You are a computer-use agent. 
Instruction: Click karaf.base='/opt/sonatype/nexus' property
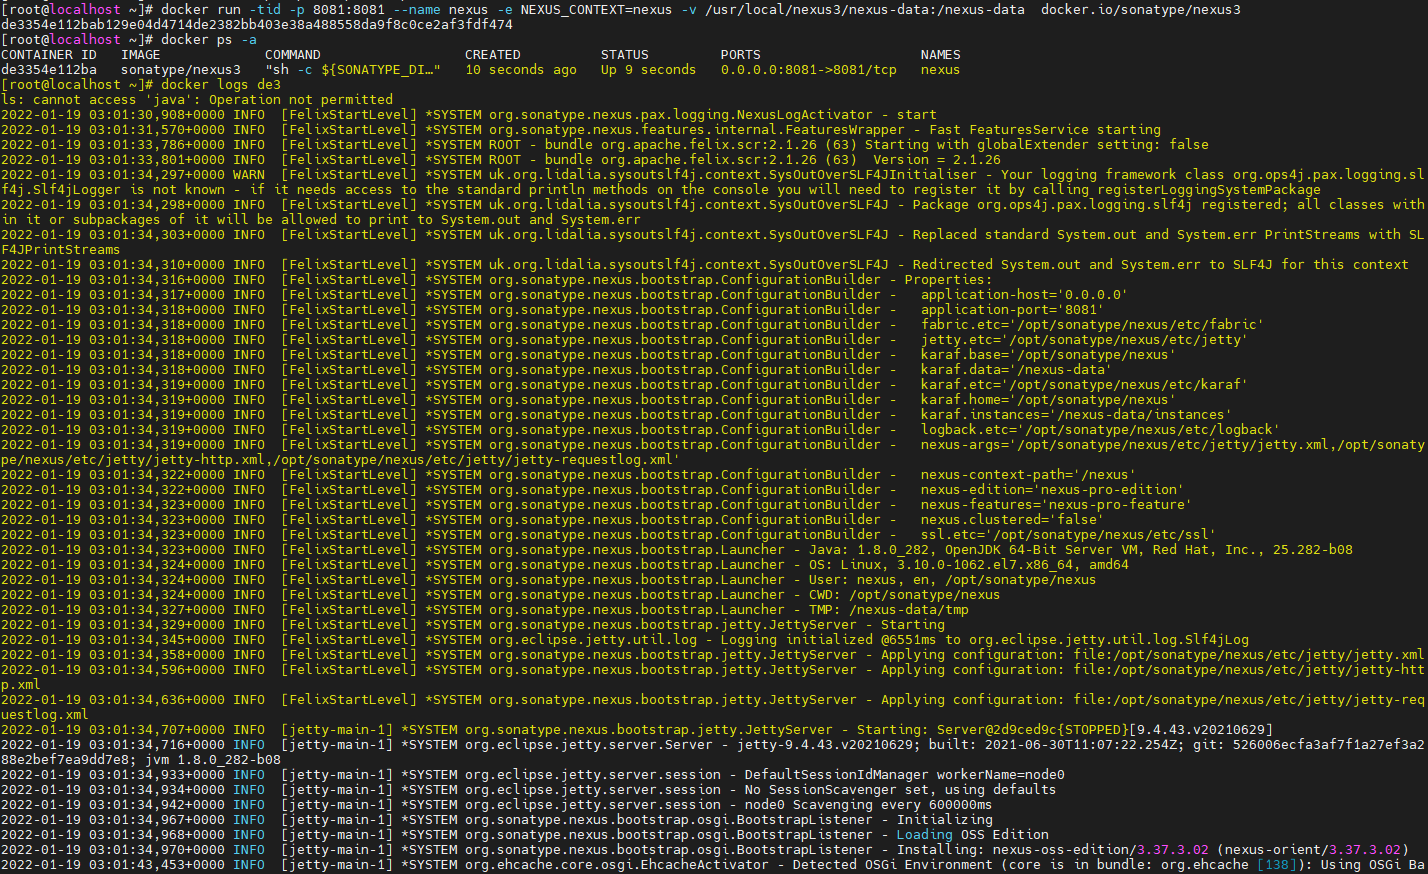[1049, 354]
